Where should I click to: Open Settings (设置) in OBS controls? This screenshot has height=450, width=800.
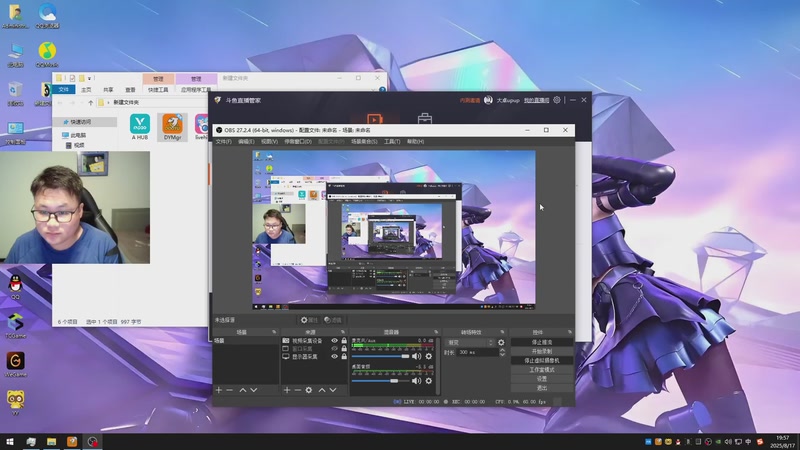pos(542,379)
